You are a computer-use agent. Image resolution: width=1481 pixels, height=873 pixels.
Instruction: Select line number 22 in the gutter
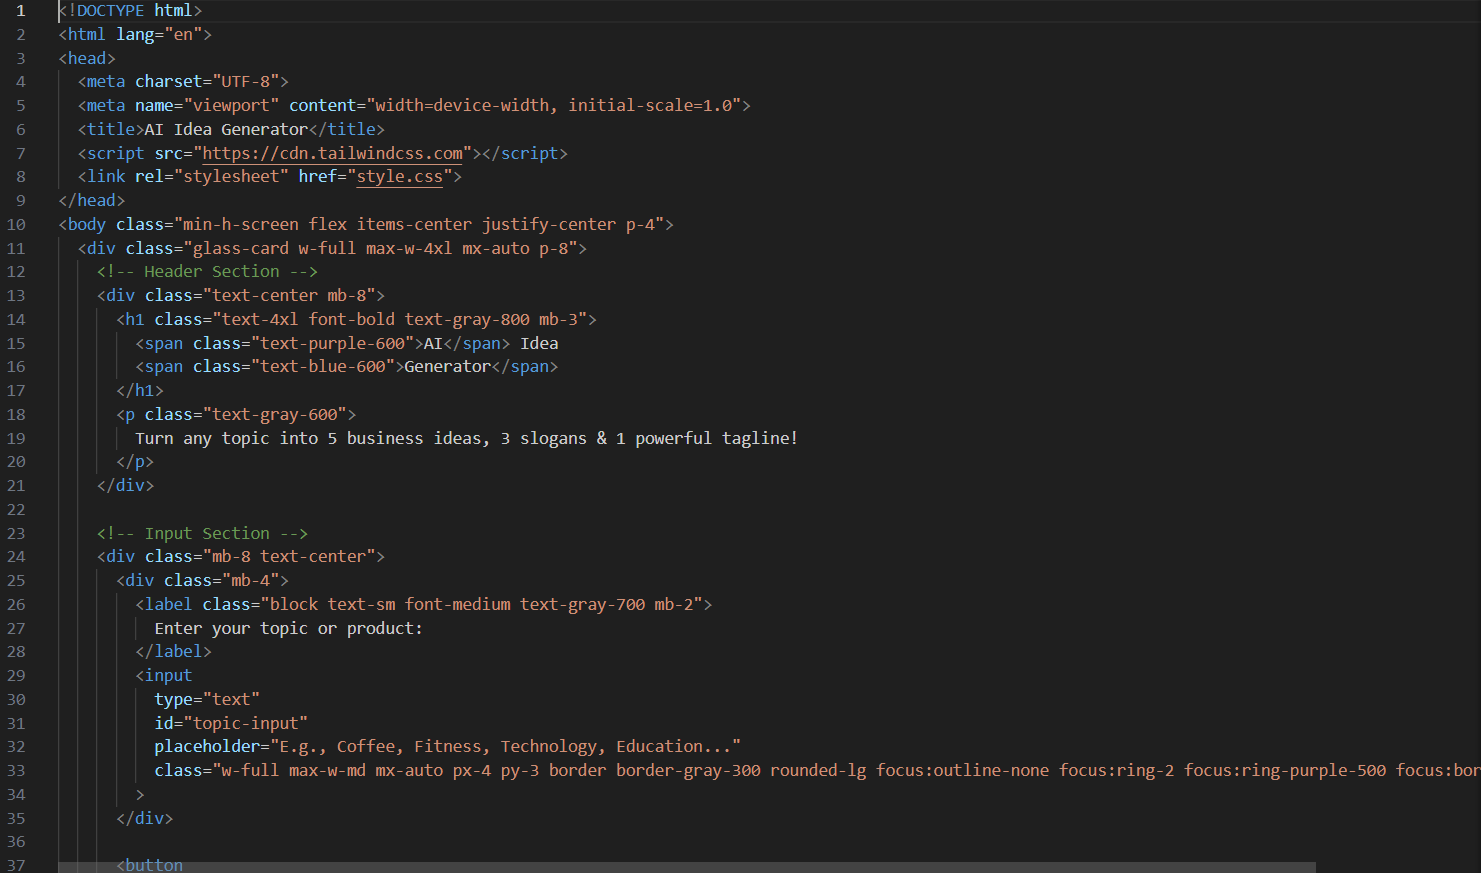tap(16, 509)
